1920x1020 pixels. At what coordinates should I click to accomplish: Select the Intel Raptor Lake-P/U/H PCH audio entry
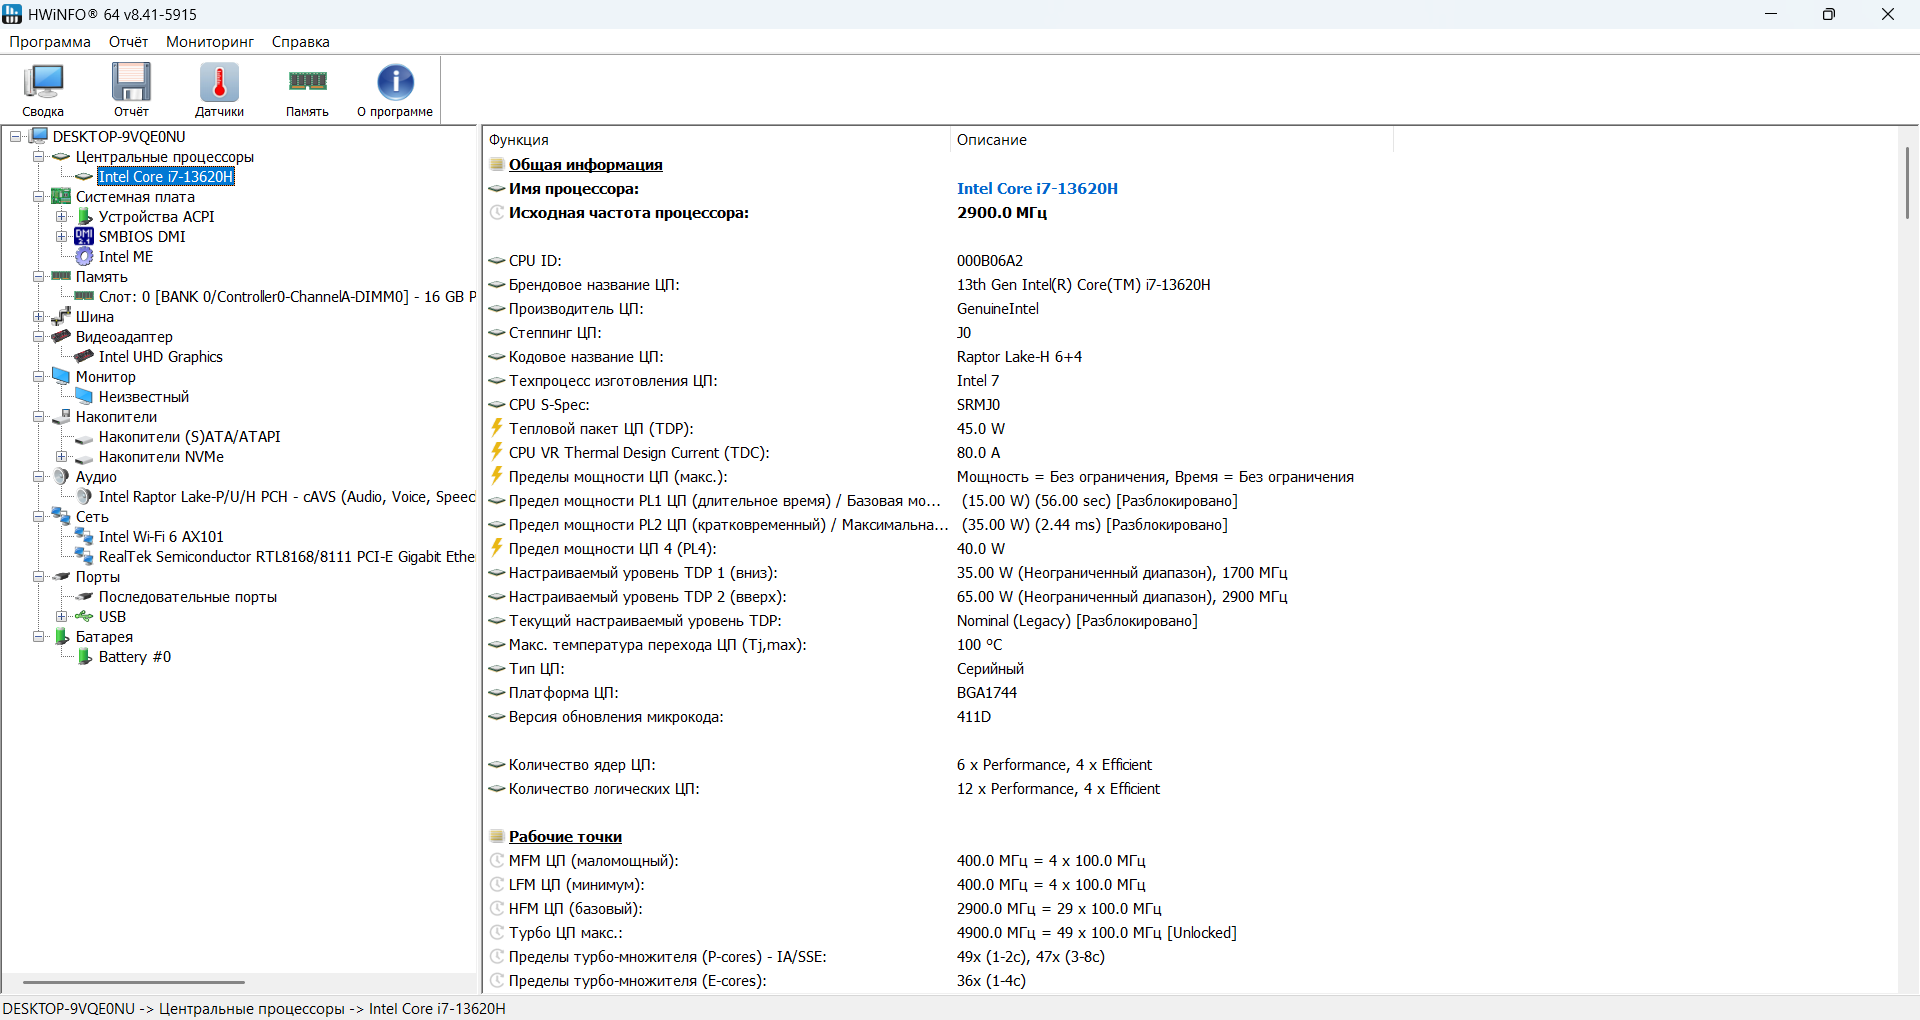pyautogui.click(x=287, y=496)
